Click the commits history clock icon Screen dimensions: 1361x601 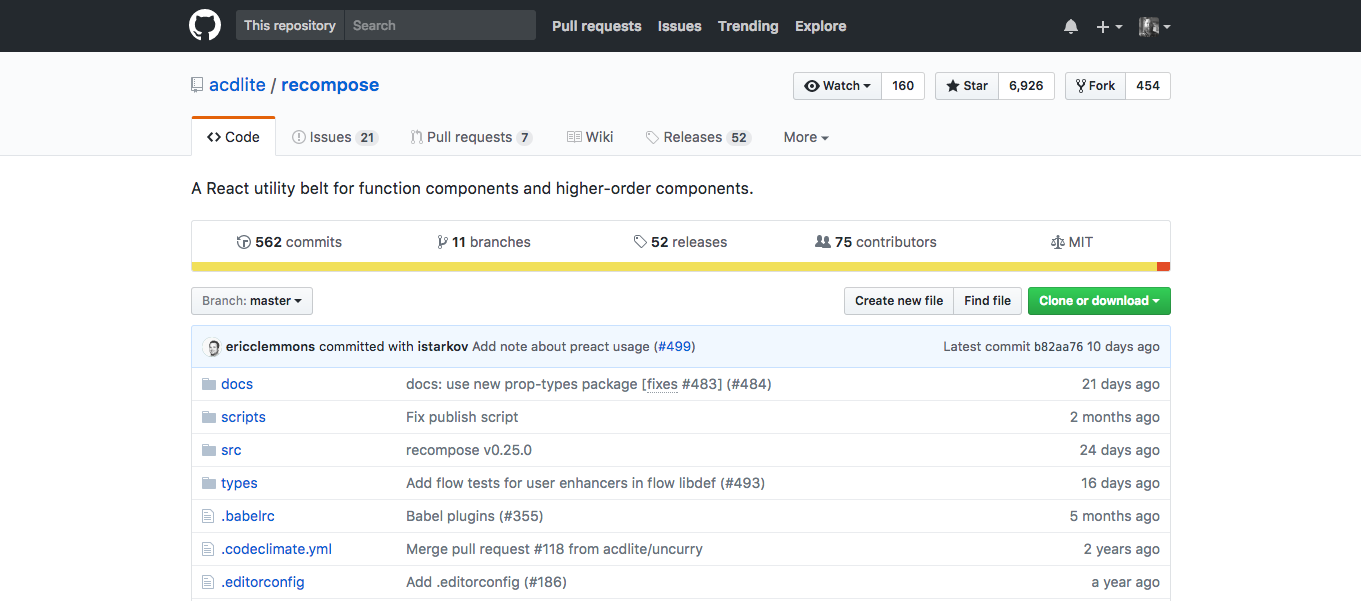point(243,242)
